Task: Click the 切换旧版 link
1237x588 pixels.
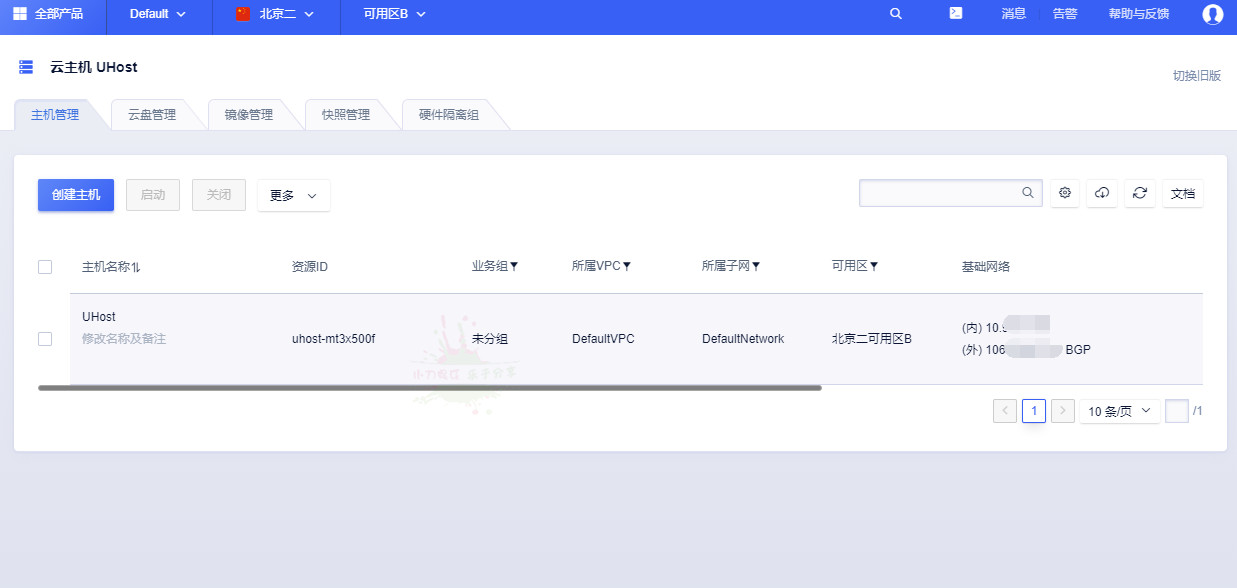Action: pyautogui.click(x=1196, y=76)
